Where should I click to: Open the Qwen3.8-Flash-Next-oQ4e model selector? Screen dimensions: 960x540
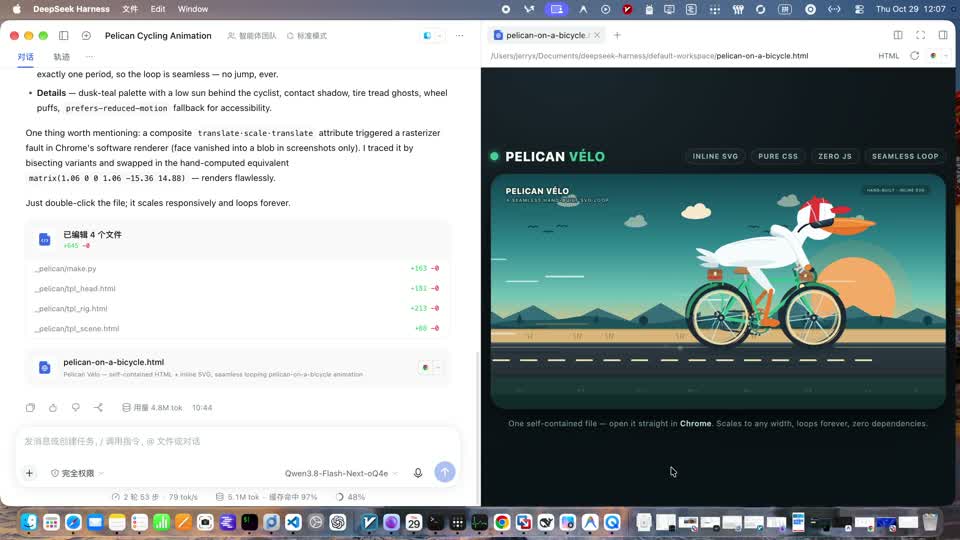pos(341,473)
